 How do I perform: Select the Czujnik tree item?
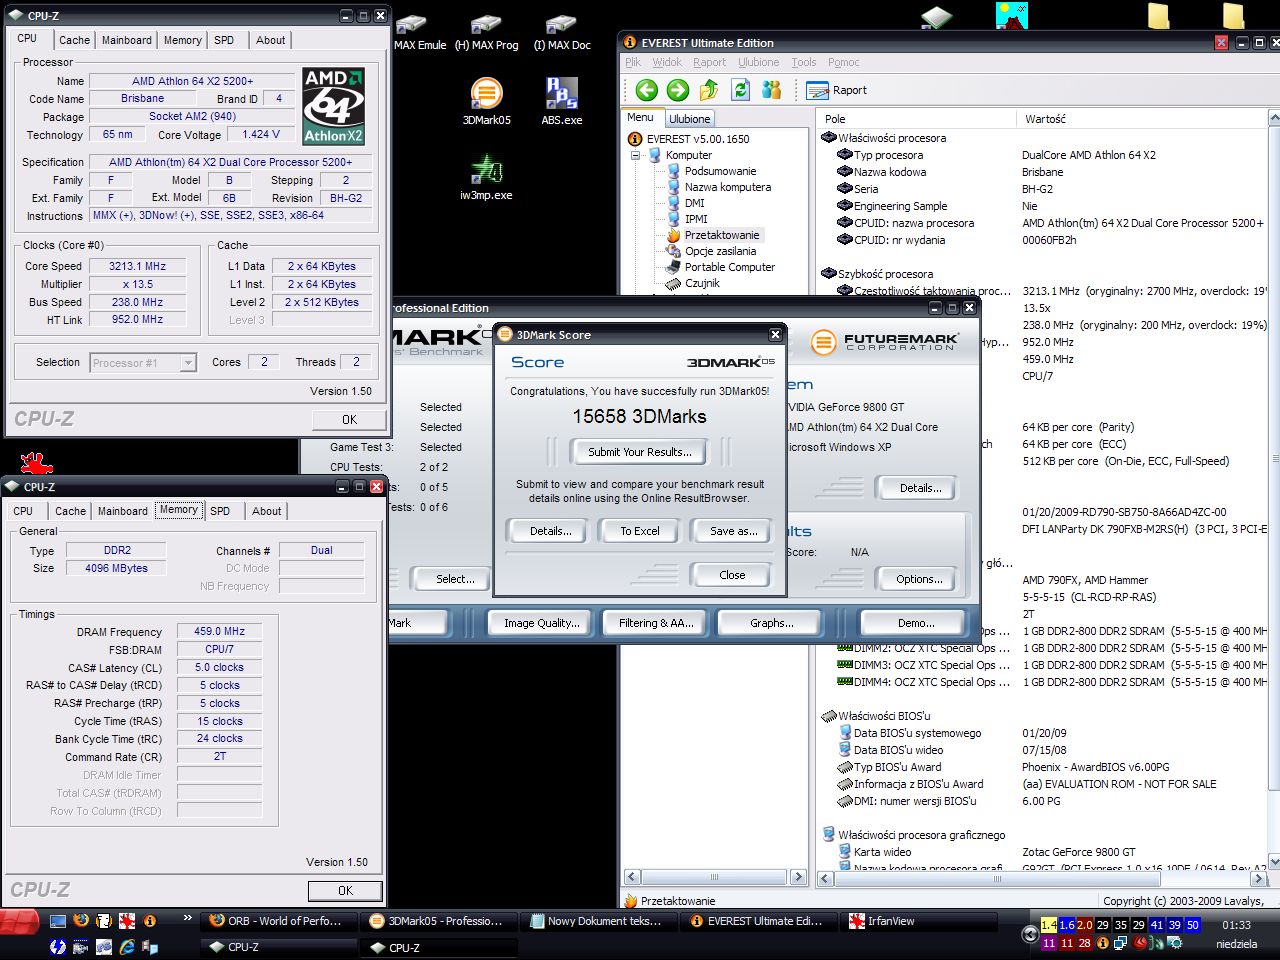pyautogui.click(x=702, y=283)
